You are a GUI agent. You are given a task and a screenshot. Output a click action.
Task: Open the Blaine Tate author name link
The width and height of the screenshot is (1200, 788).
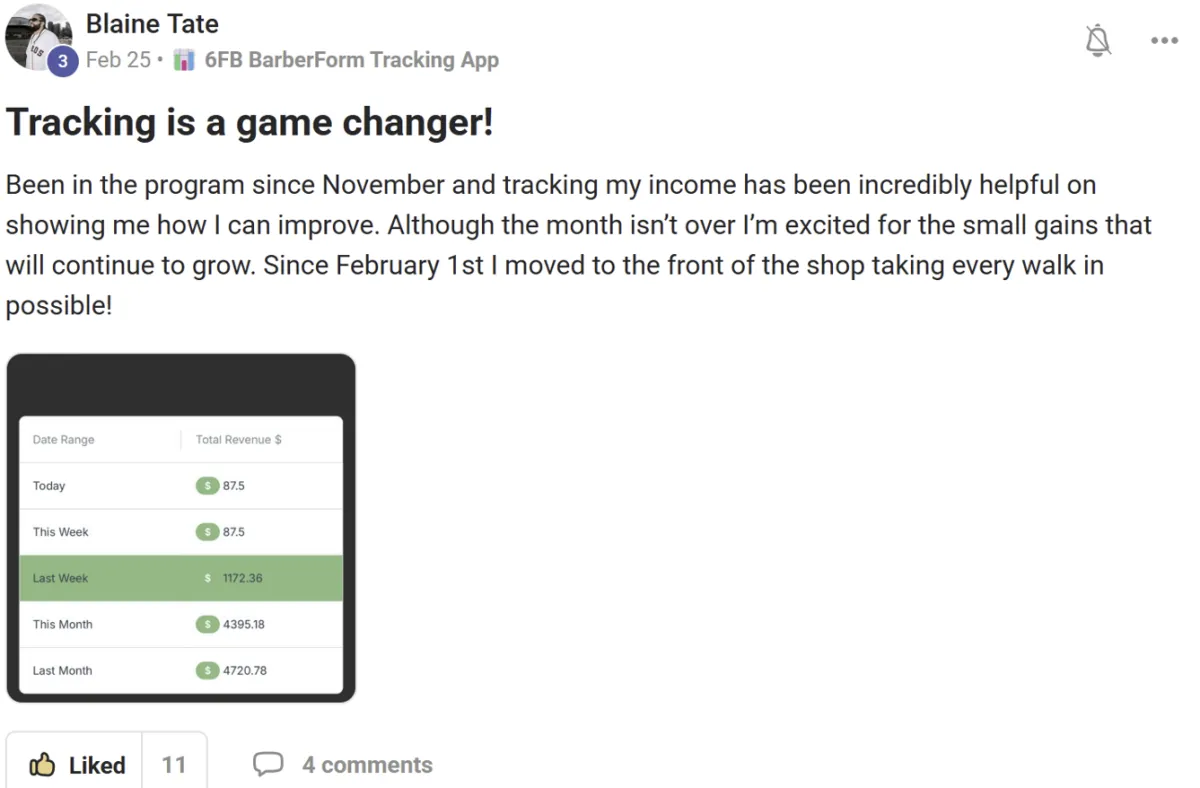point(152,23)
